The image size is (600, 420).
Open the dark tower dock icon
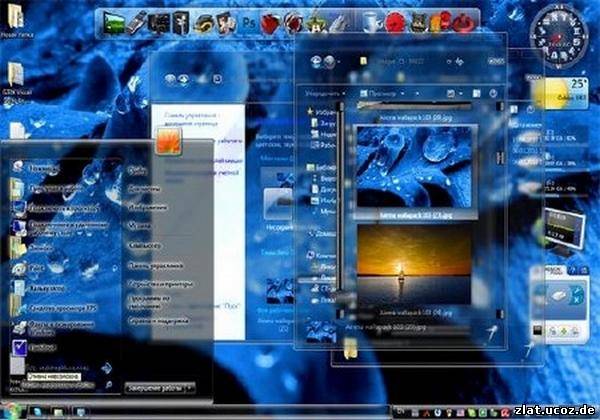[x=181, y=23]
